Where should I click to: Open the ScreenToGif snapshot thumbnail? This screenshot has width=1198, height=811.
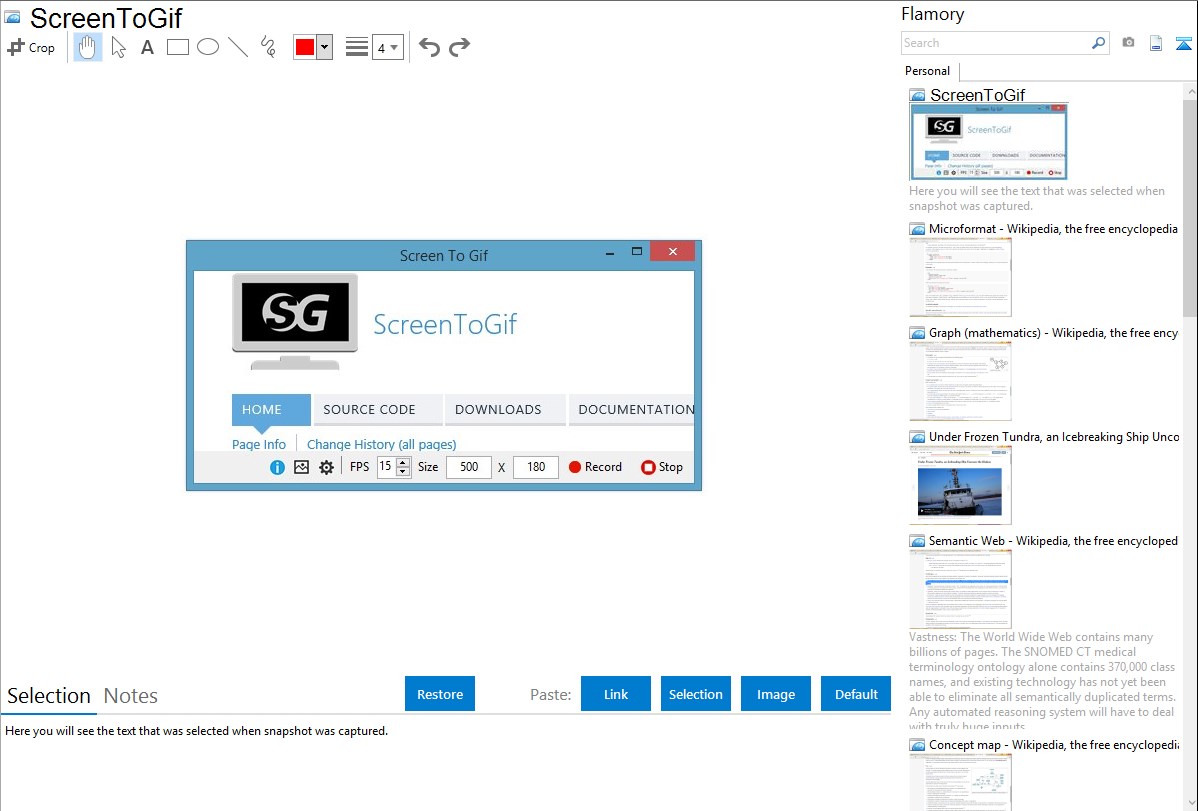(x=989, y=142)
